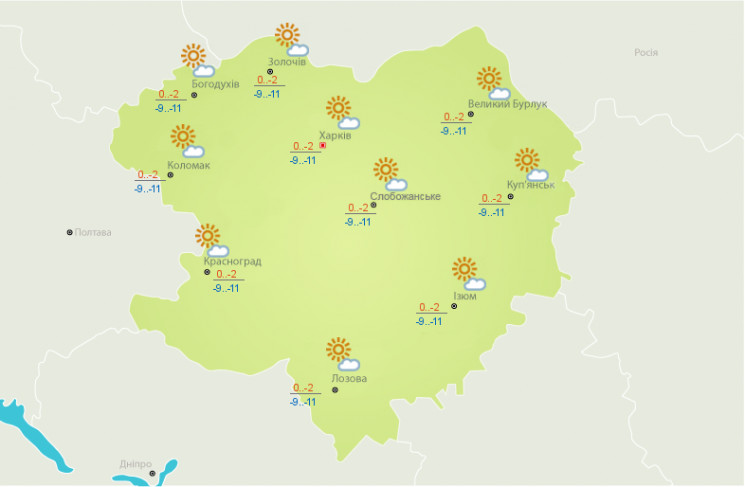Click the city dot marker for Великий Бурлук
The height and width of the screenshot is (487, 745).
tap(471, 114)
